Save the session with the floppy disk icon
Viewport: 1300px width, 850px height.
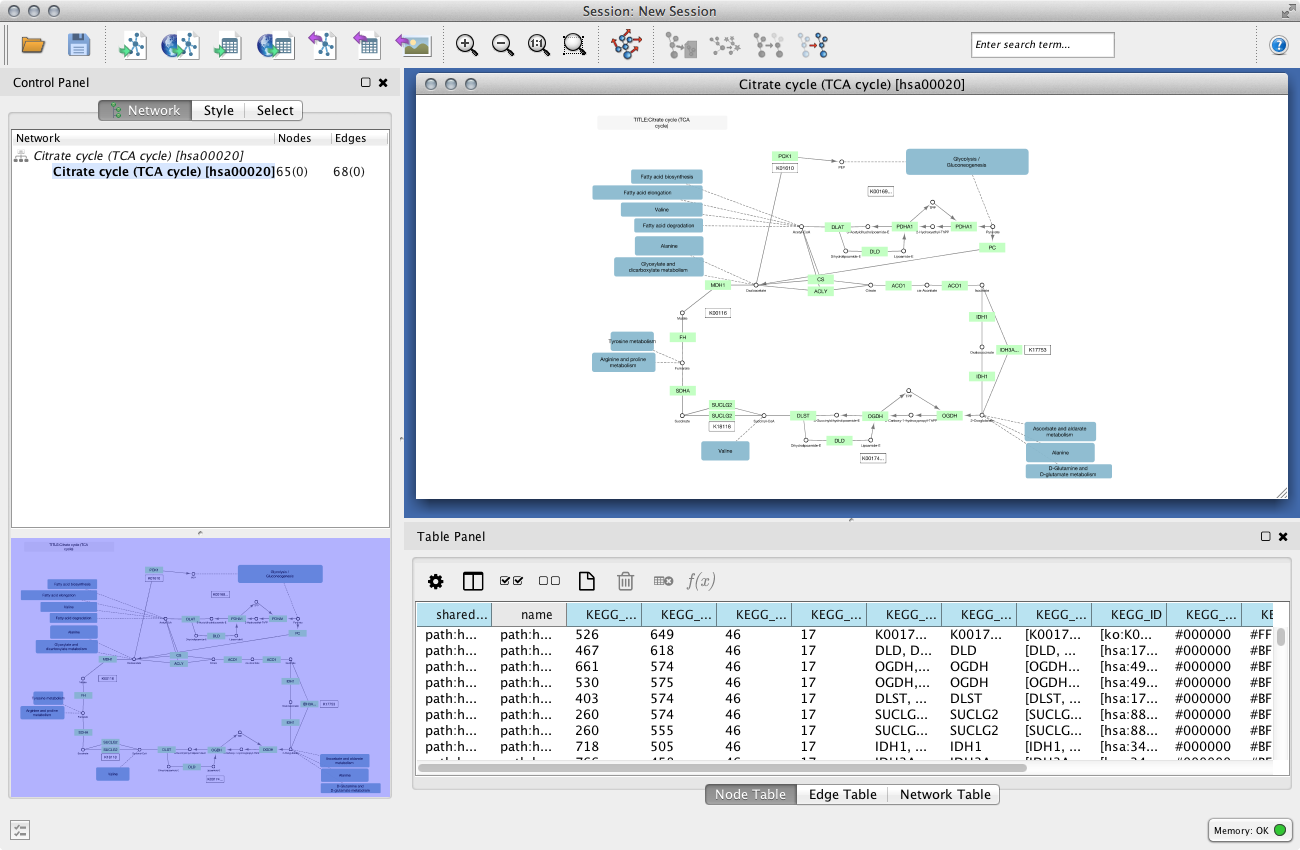pos(79,45)
